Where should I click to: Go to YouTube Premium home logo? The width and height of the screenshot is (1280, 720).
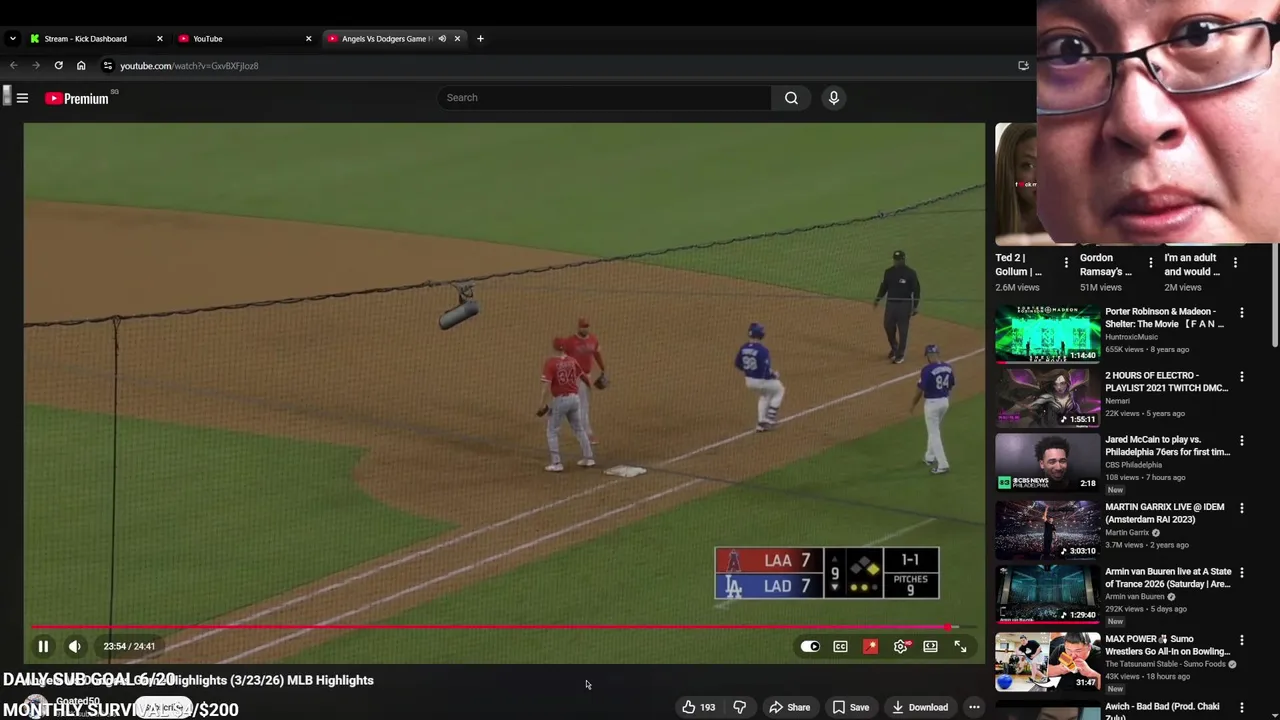[78, 98]
